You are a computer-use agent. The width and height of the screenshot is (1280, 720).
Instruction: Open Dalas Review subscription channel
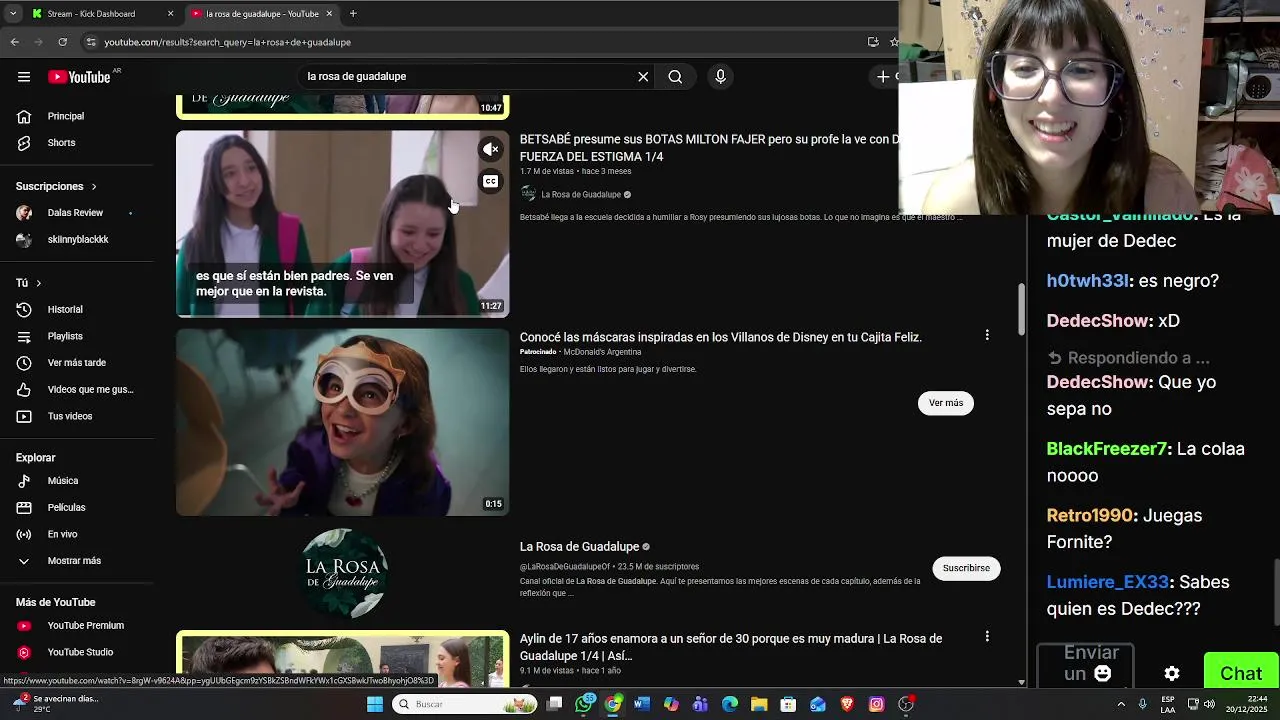pyautogui.click(x=77, y=213)
